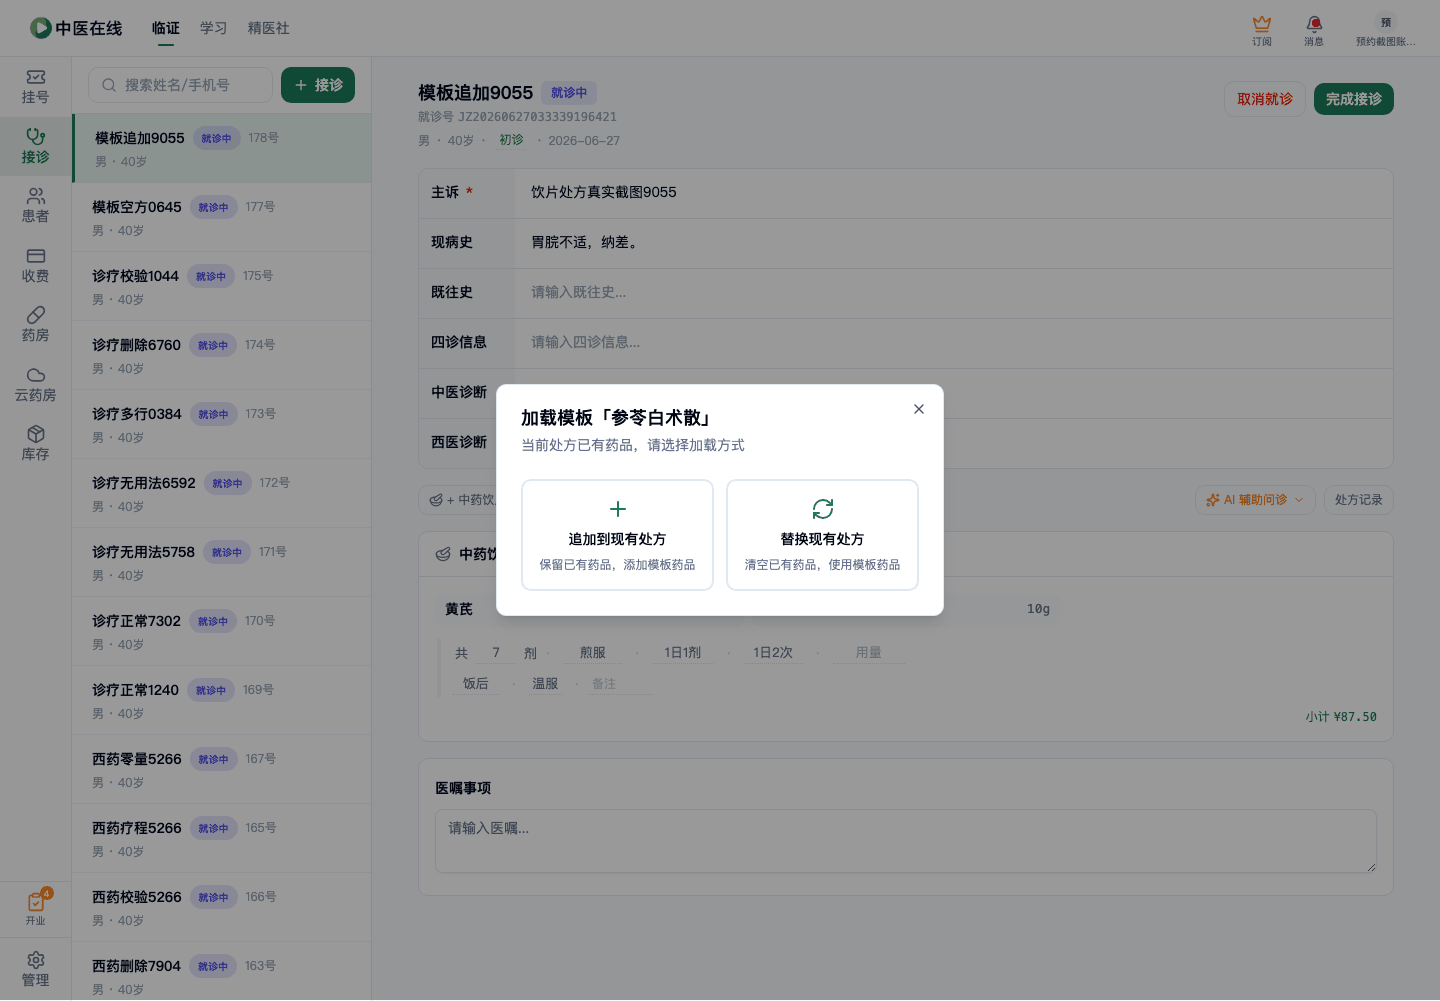Click the 备注 field in prescription
Screen dimensions: 1440x1001
[621, 684]
